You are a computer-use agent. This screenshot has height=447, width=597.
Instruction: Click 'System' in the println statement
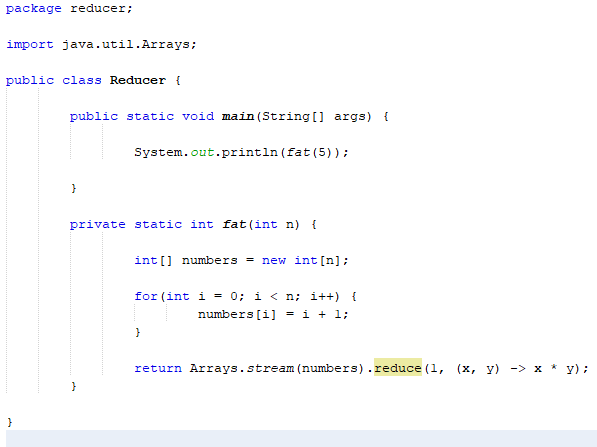(x=158, y=152)
